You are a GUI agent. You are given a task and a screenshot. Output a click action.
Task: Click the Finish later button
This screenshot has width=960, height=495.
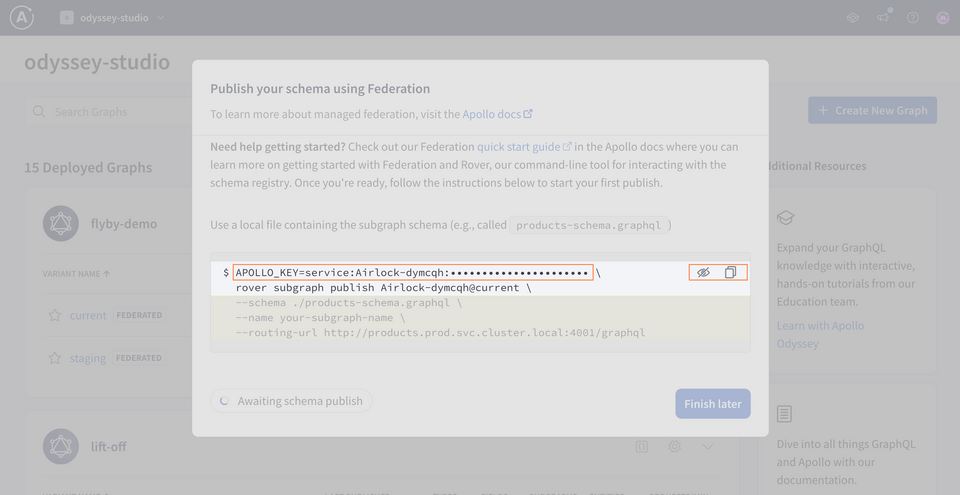pos(713,404)
